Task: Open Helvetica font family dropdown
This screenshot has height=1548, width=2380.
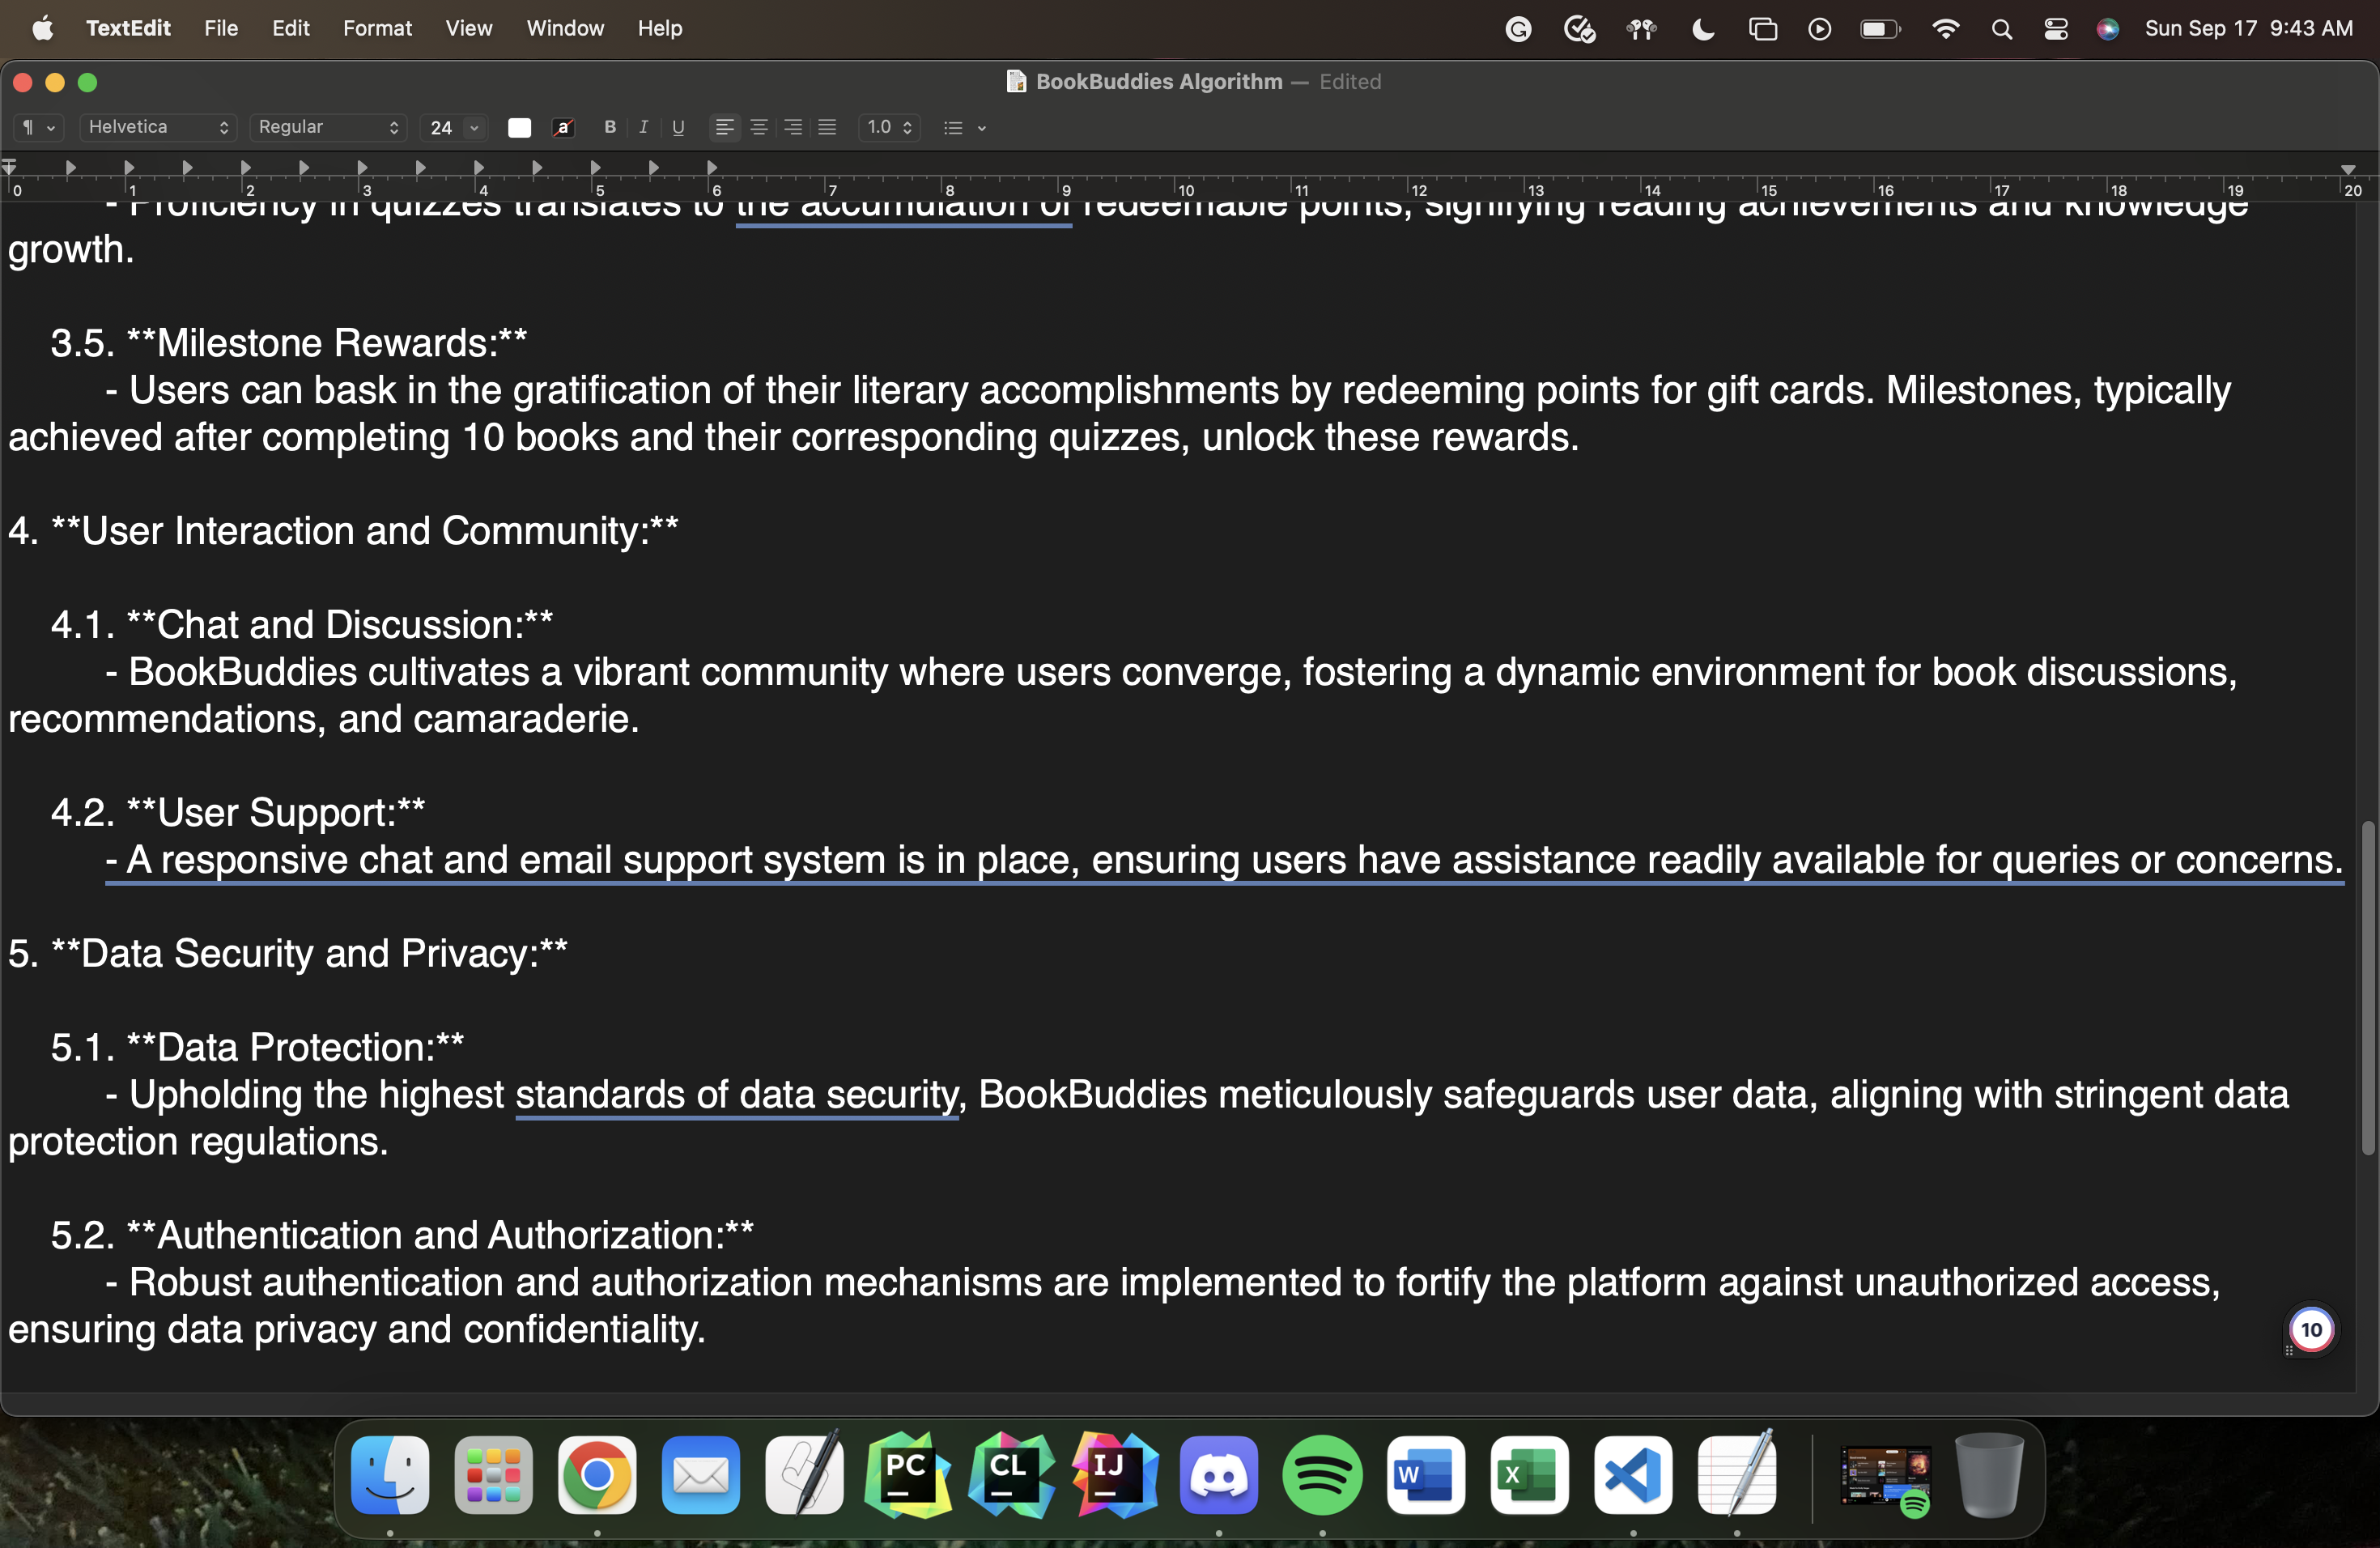Action: [x=158, y=127]
